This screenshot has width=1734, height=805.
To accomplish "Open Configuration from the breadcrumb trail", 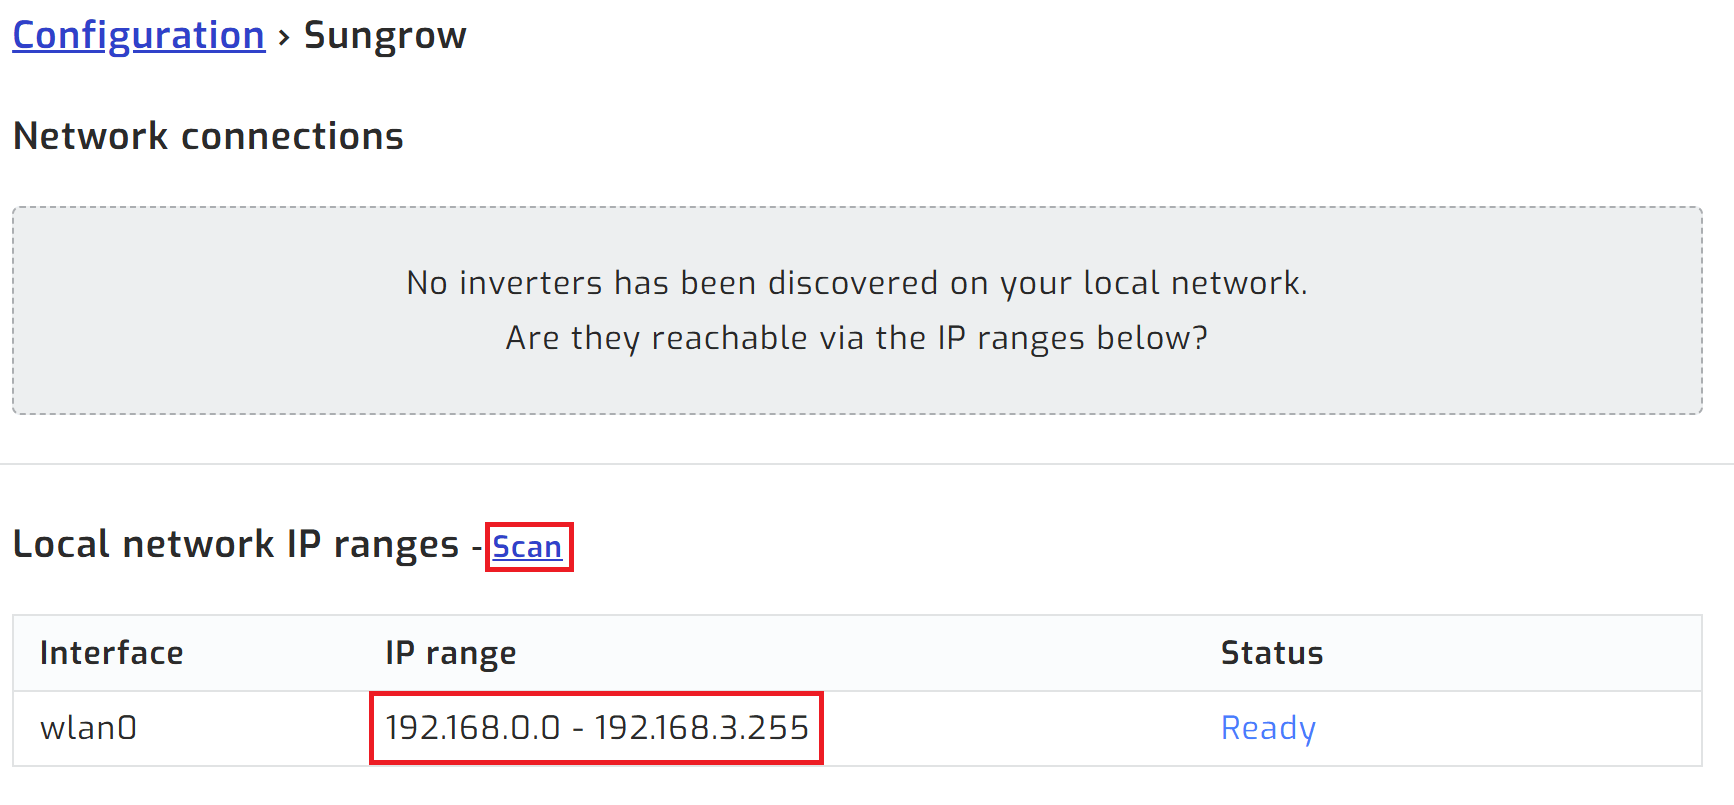I will pos(137,34).
